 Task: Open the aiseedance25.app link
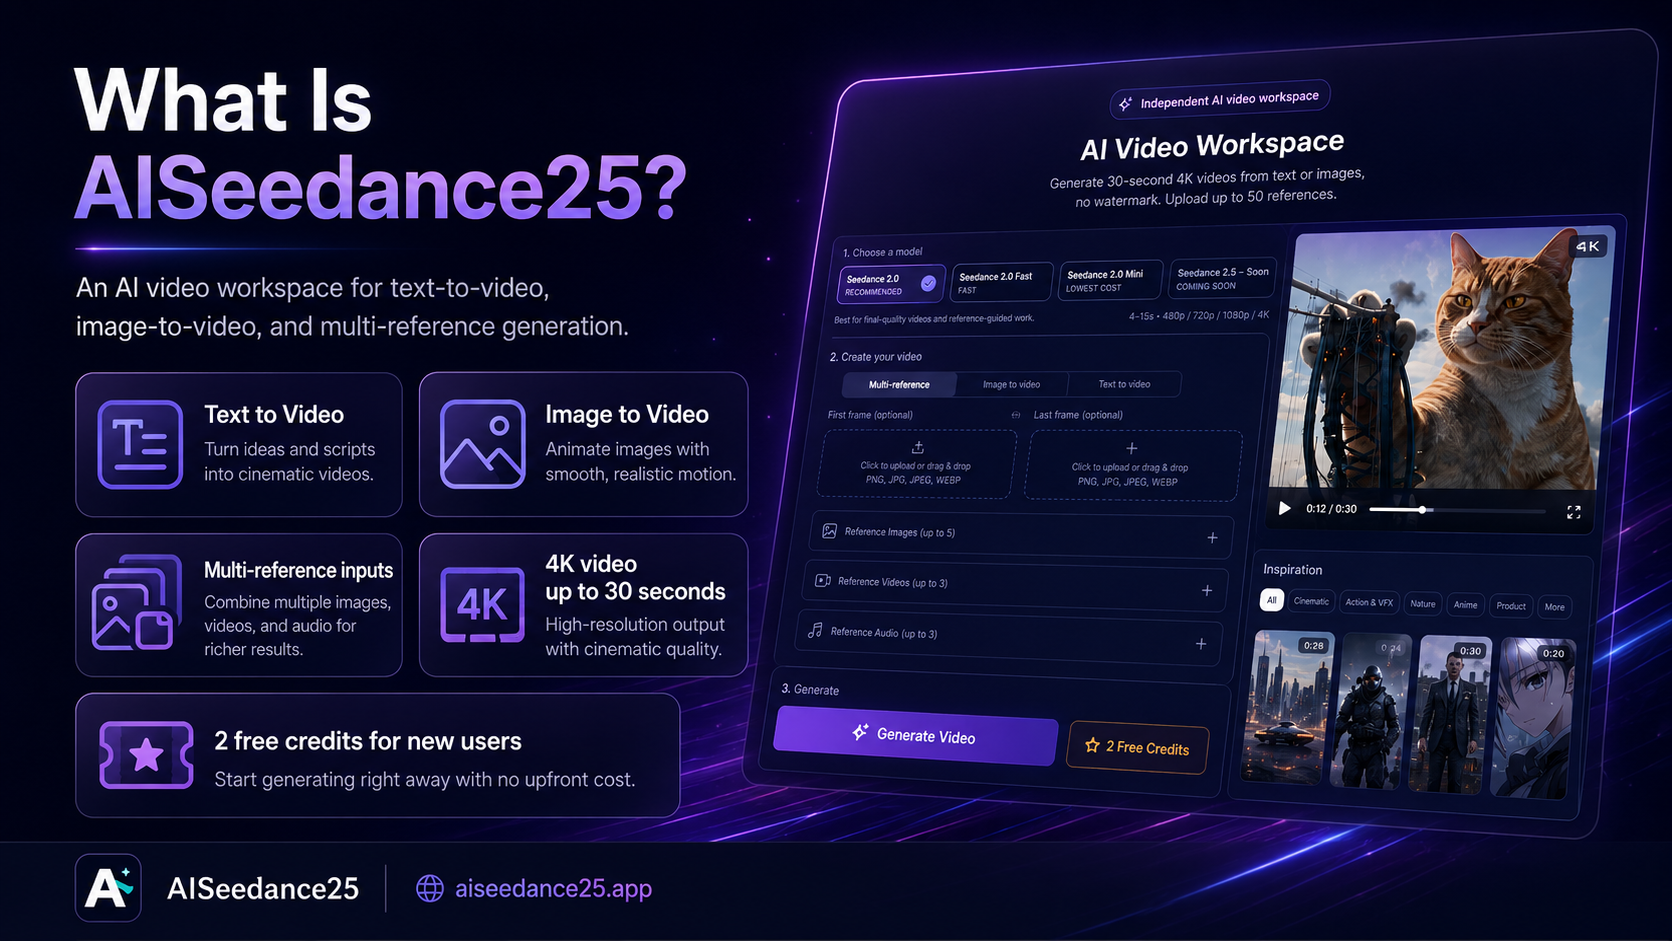coord(553,888)
